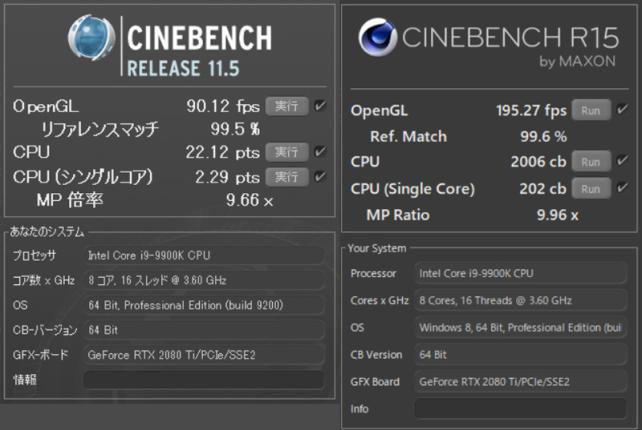This screenshot has height=430, width=642.
Task: Toggle the CPU single-core checkbox in Cinebench 11.5
Action: (320, 177)
